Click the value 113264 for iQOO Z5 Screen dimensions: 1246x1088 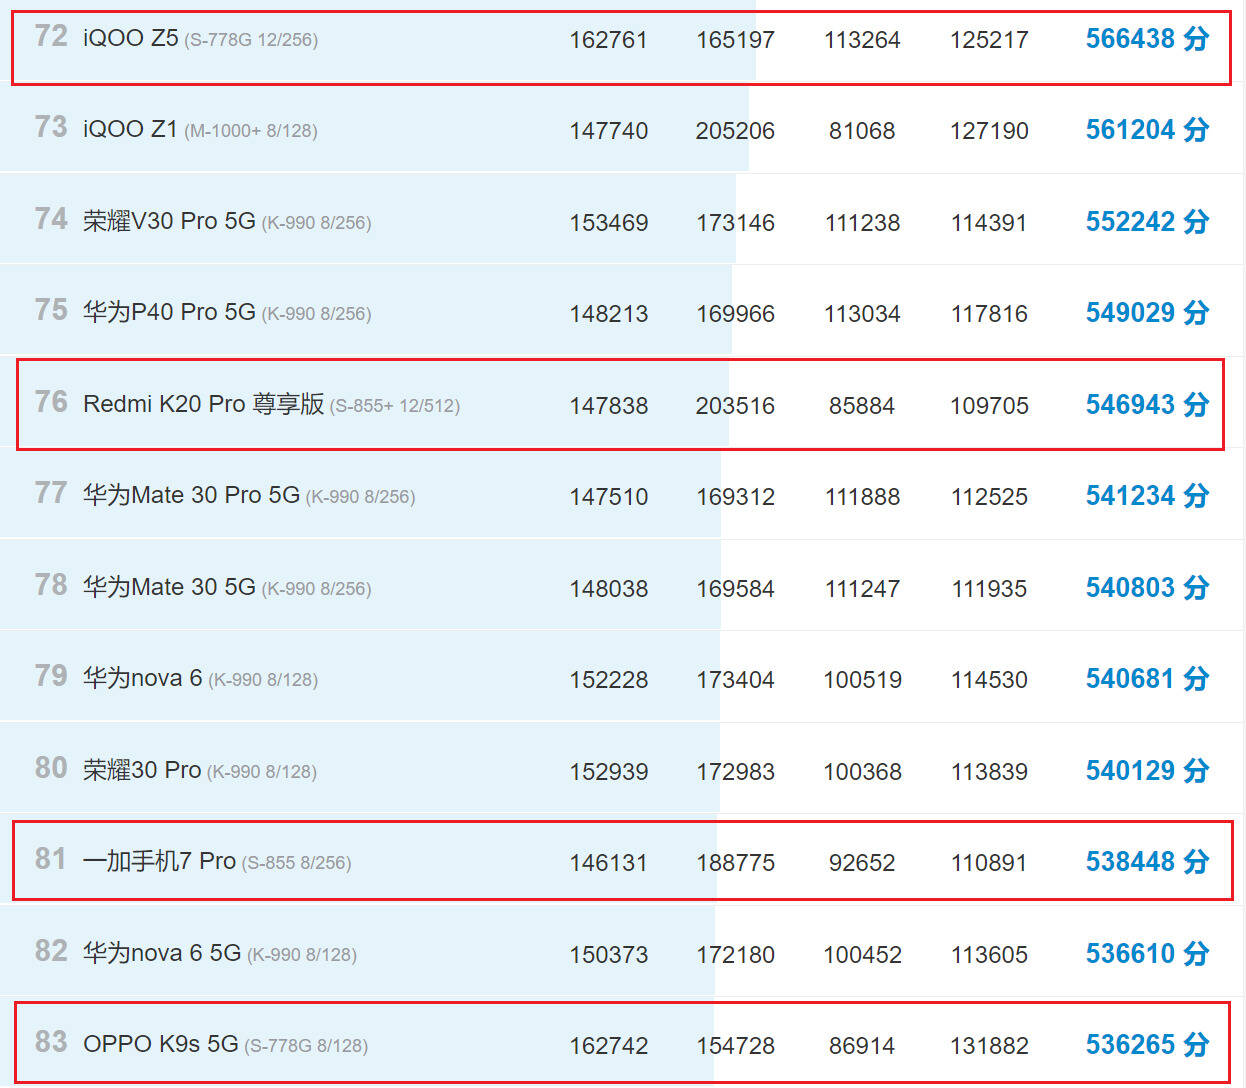tap(862, 40)
